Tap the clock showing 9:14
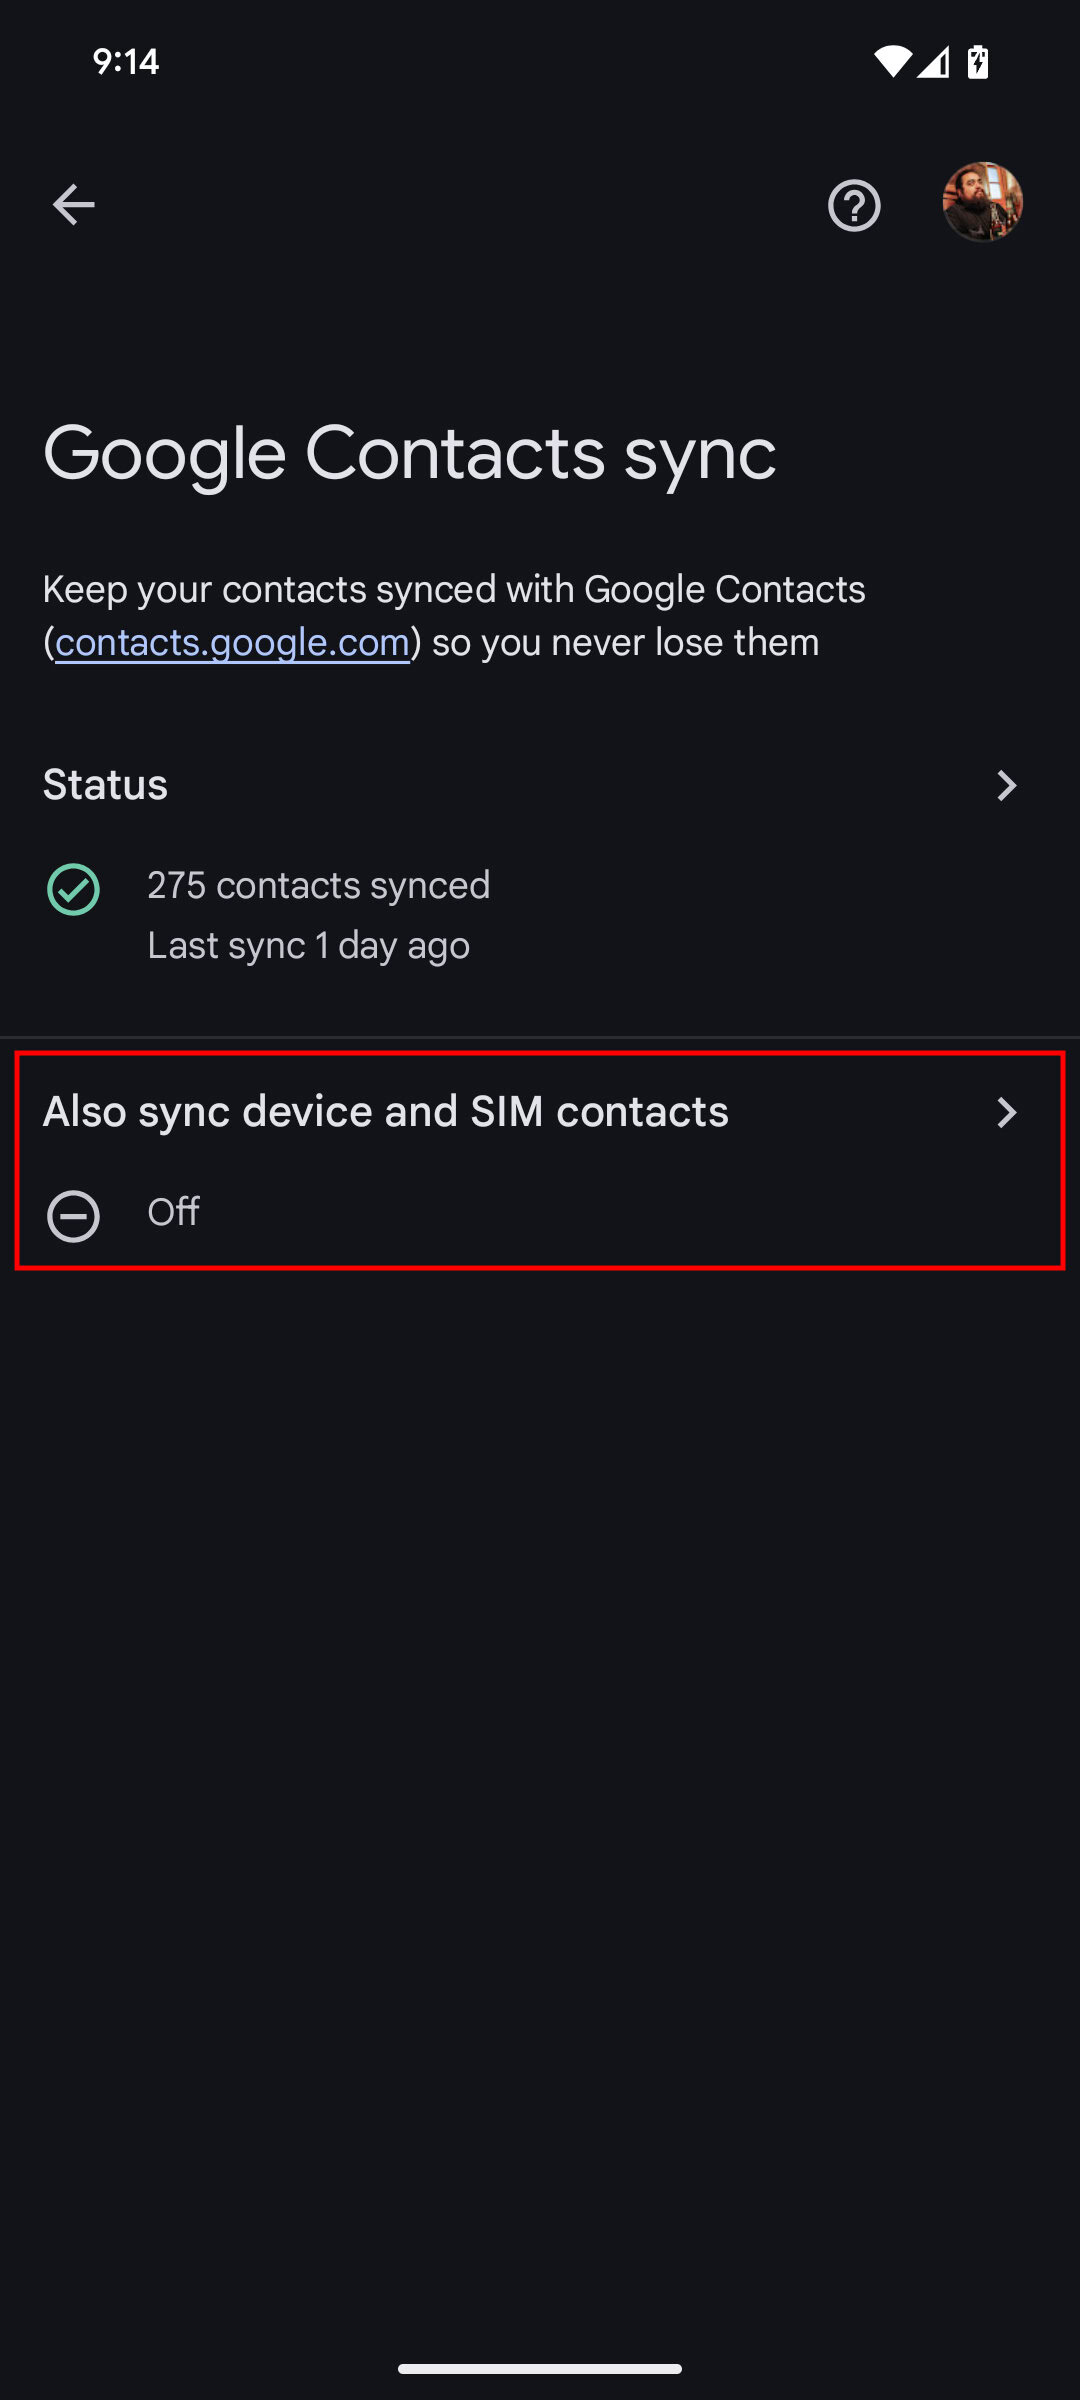The image size is (1080, 2400). [126, 61]
